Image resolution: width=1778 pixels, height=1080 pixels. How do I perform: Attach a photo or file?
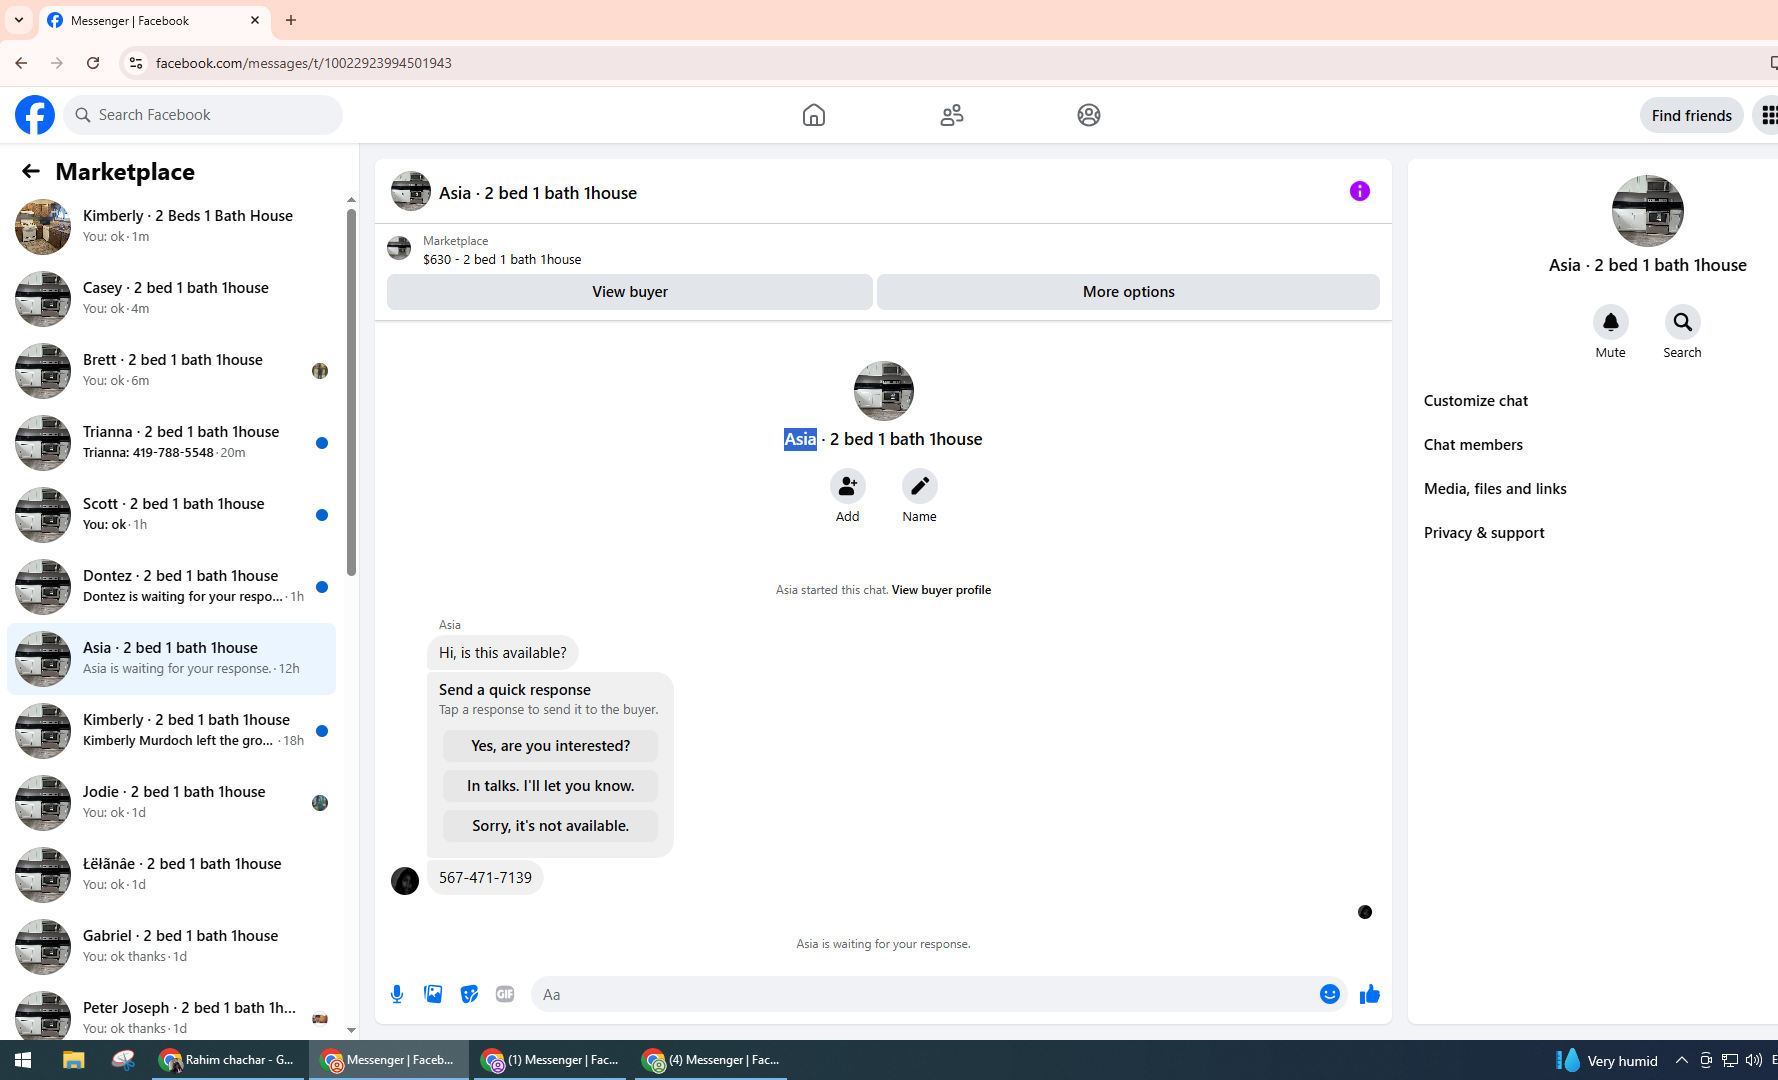point(433,994)
